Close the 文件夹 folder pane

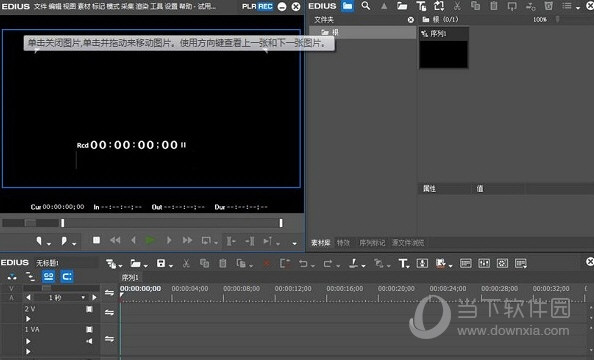411,20
